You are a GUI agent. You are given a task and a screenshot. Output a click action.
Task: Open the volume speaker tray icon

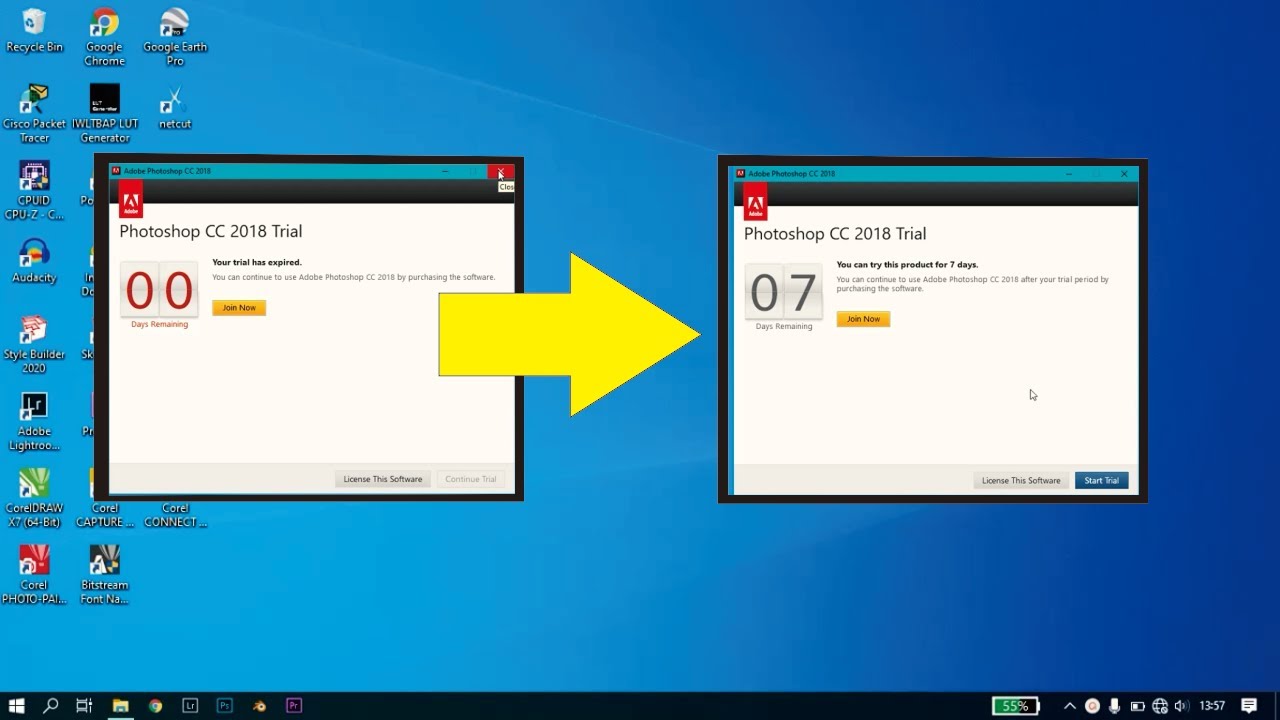click(x=1182, y=706)
